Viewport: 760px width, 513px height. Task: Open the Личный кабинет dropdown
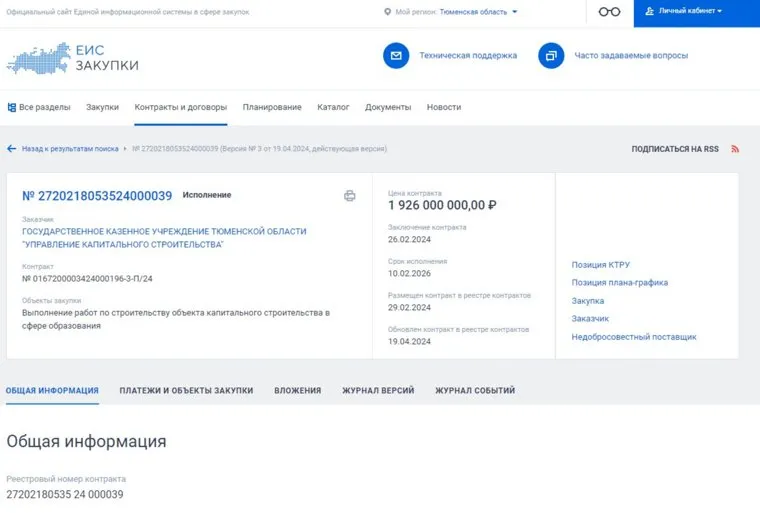click(690, 12)
